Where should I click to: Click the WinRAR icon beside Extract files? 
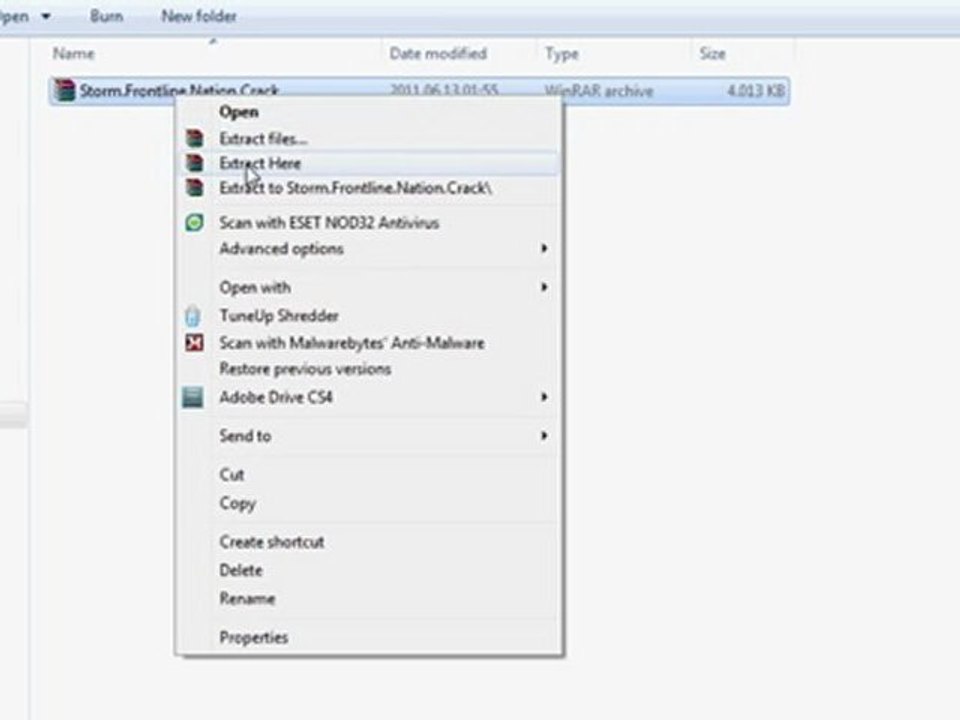(195, 138)
